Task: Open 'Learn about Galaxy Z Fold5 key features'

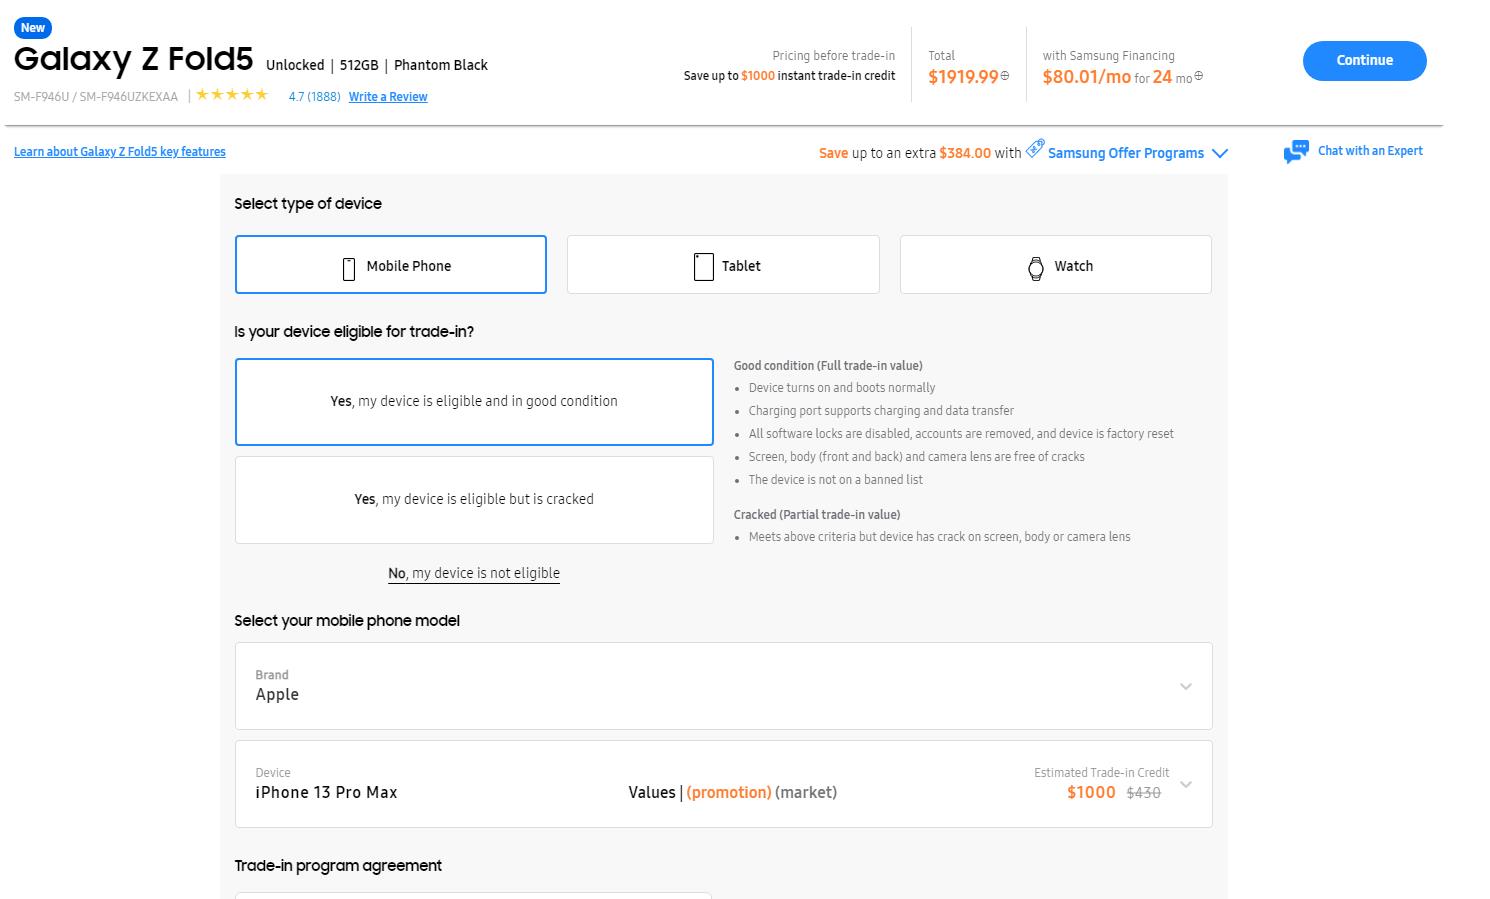Action: [x=120, y=152]
